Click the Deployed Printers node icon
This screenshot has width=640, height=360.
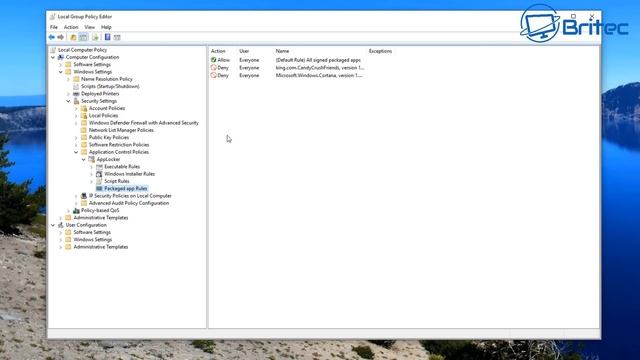coord(76,94)
